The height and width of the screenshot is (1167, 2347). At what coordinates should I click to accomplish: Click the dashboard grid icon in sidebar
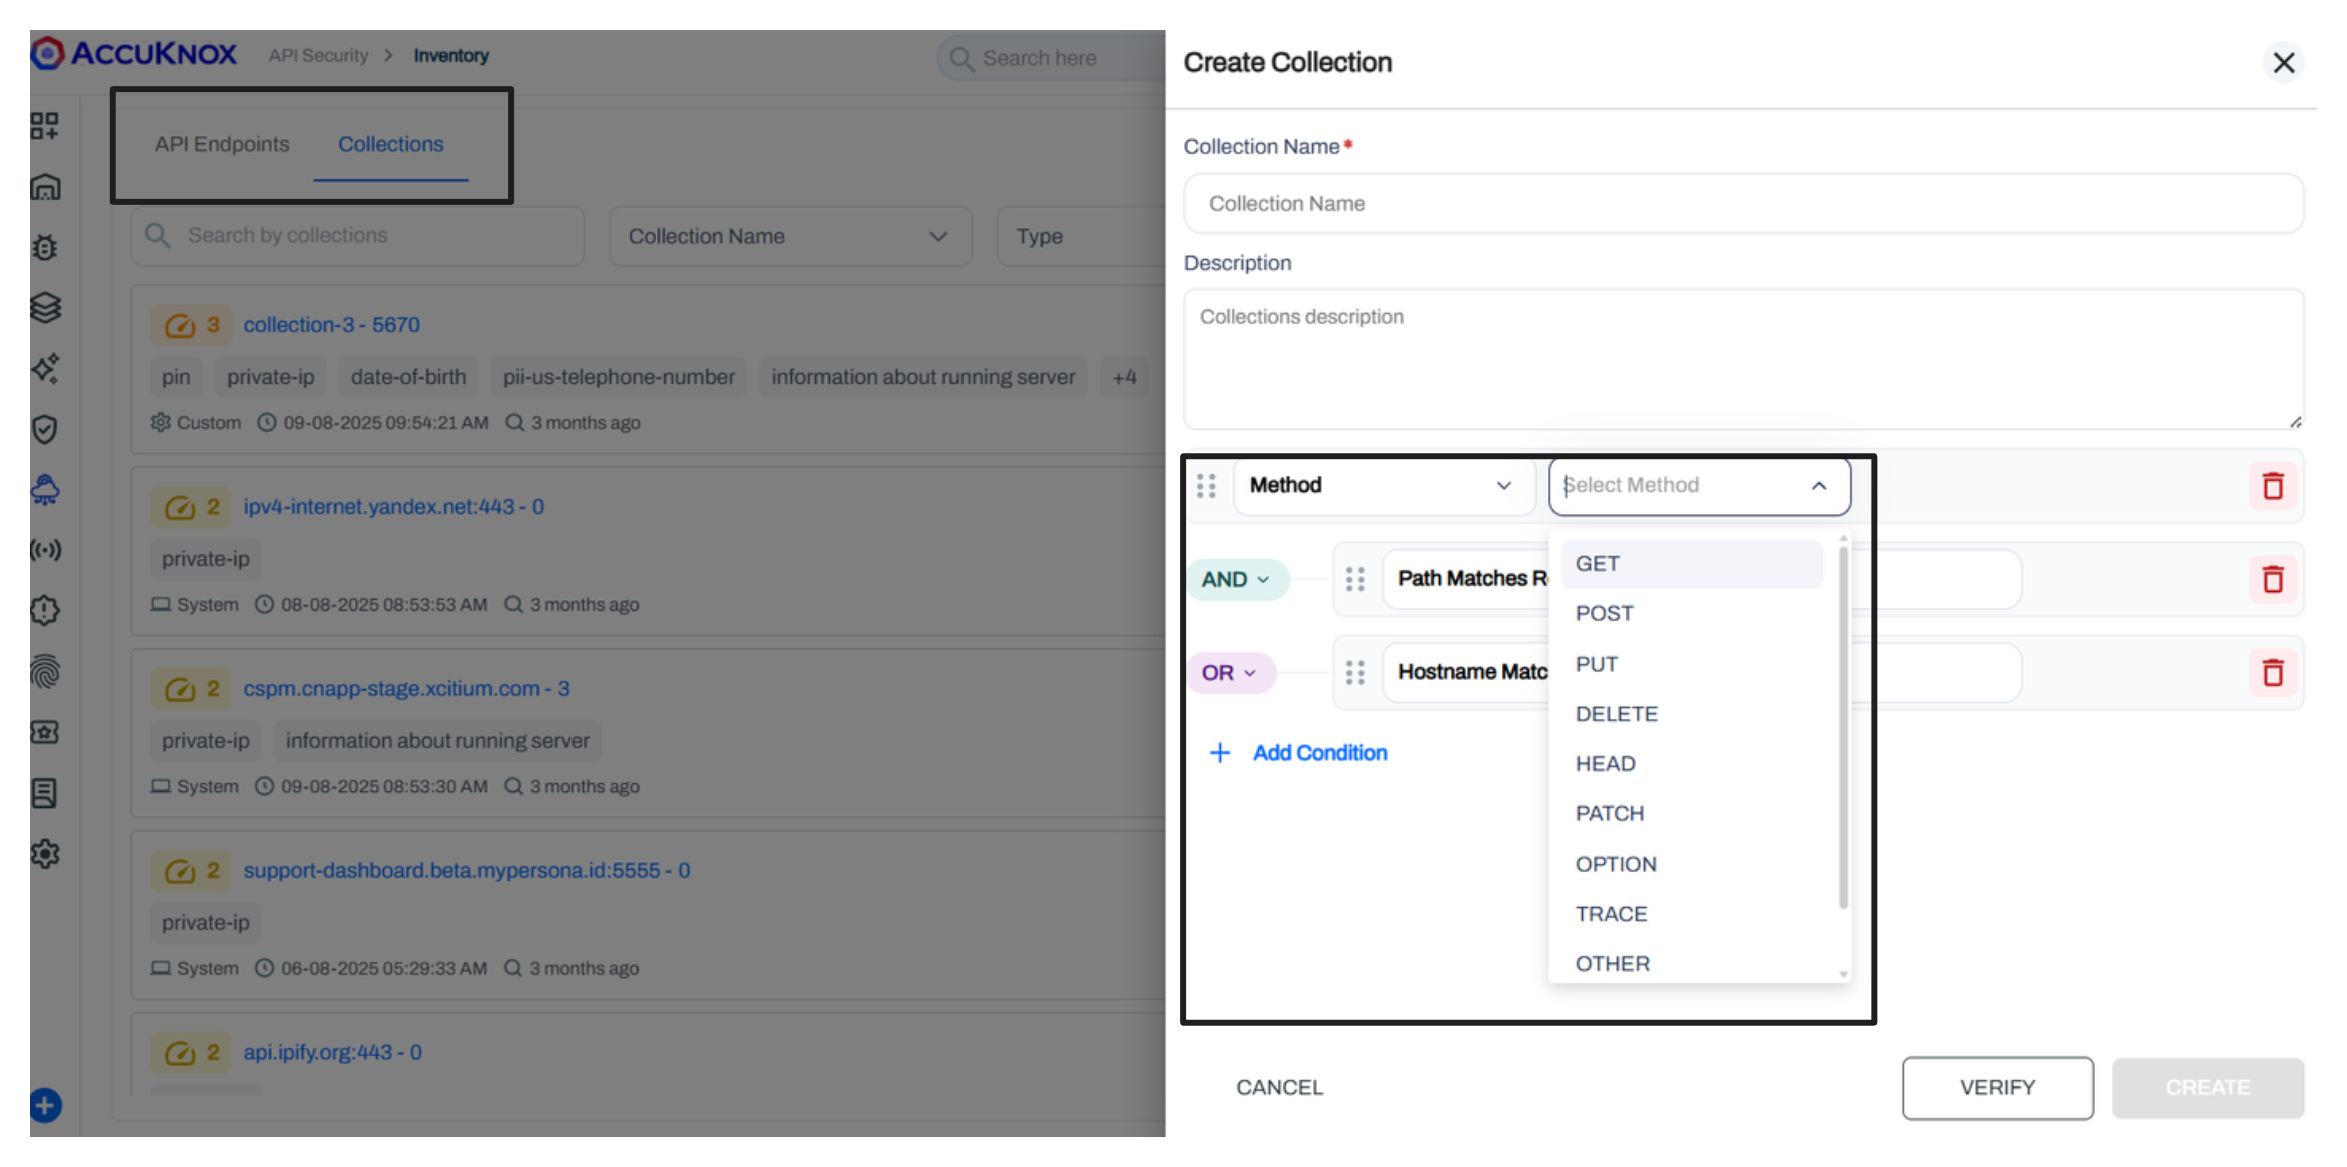[x=45, y=126]
